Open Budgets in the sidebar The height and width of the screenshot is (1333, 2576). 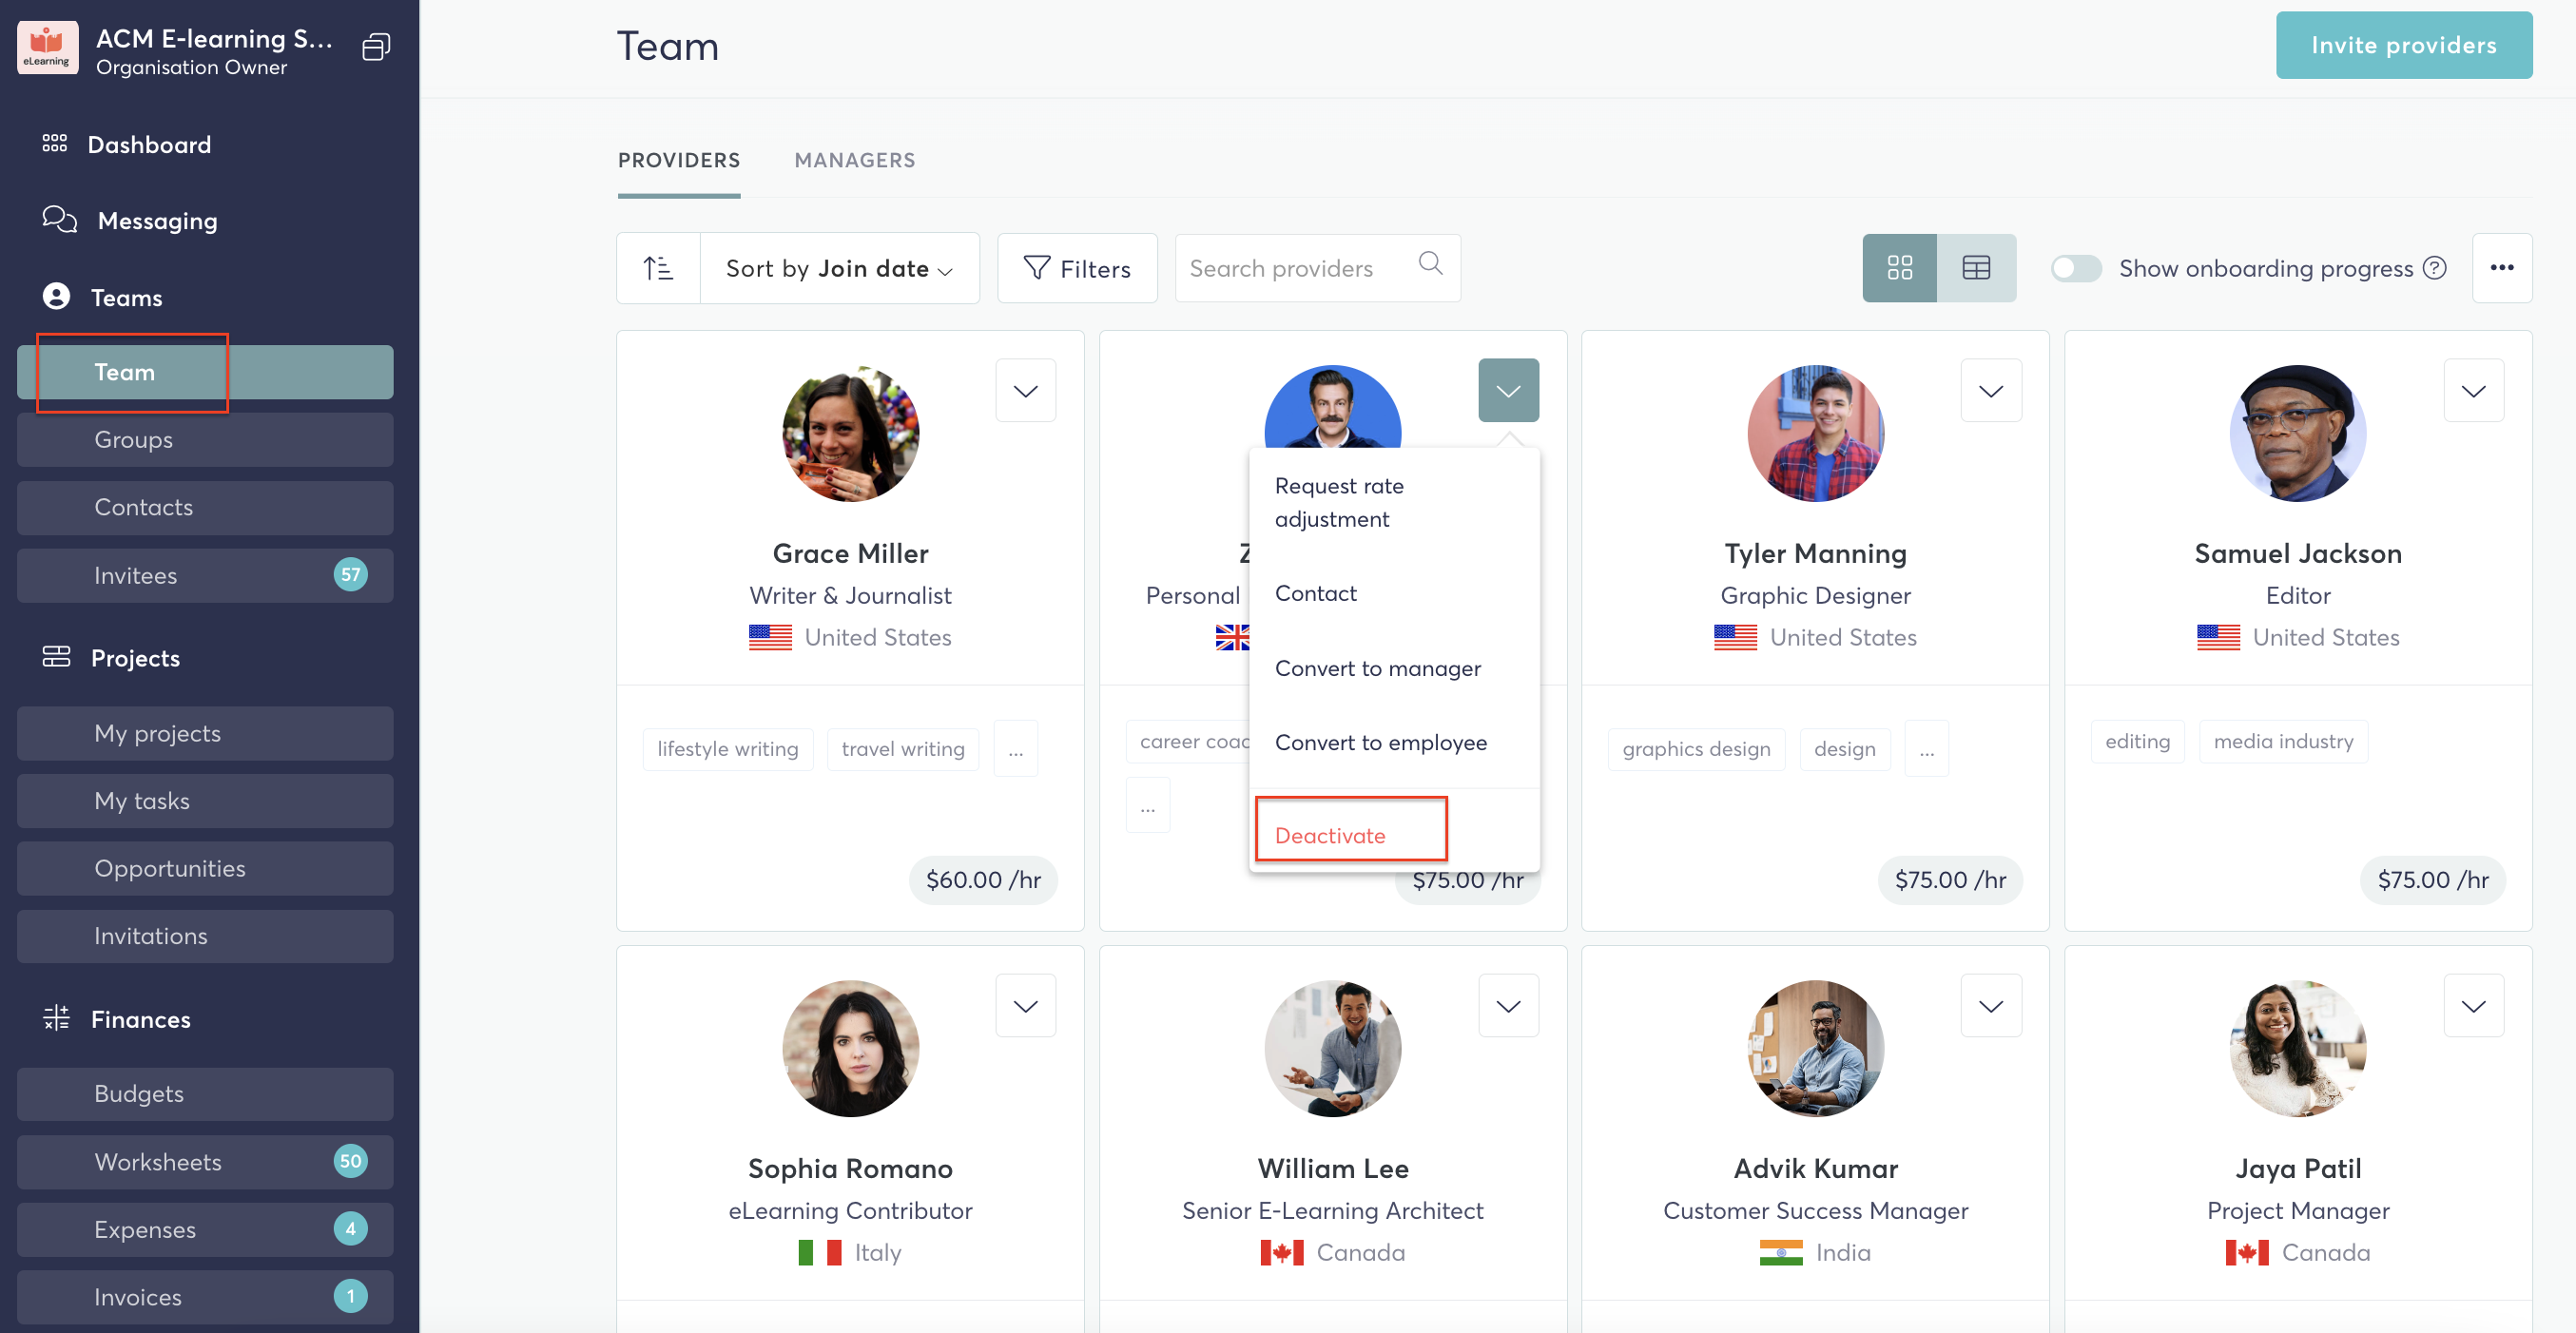pyautogui.click(x=205, y=1094)
